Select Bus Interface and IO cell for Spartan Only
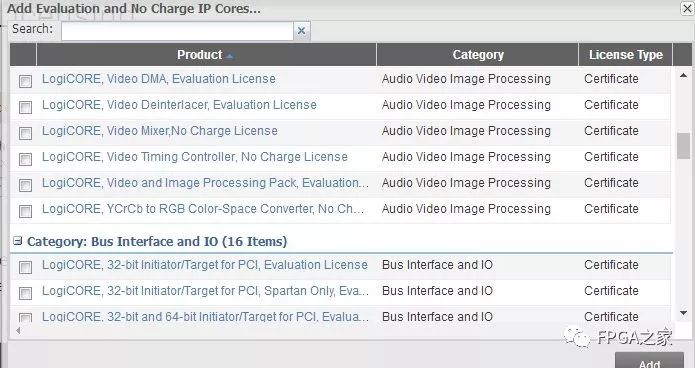695x368 pixels. click(x=437, y=291)
